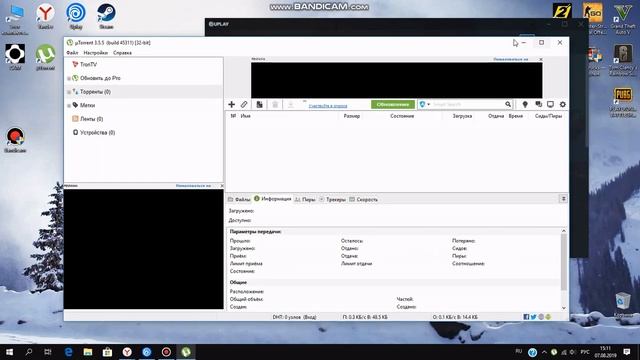
Task: Close the top banner ad
Action: tap(541, 59)
